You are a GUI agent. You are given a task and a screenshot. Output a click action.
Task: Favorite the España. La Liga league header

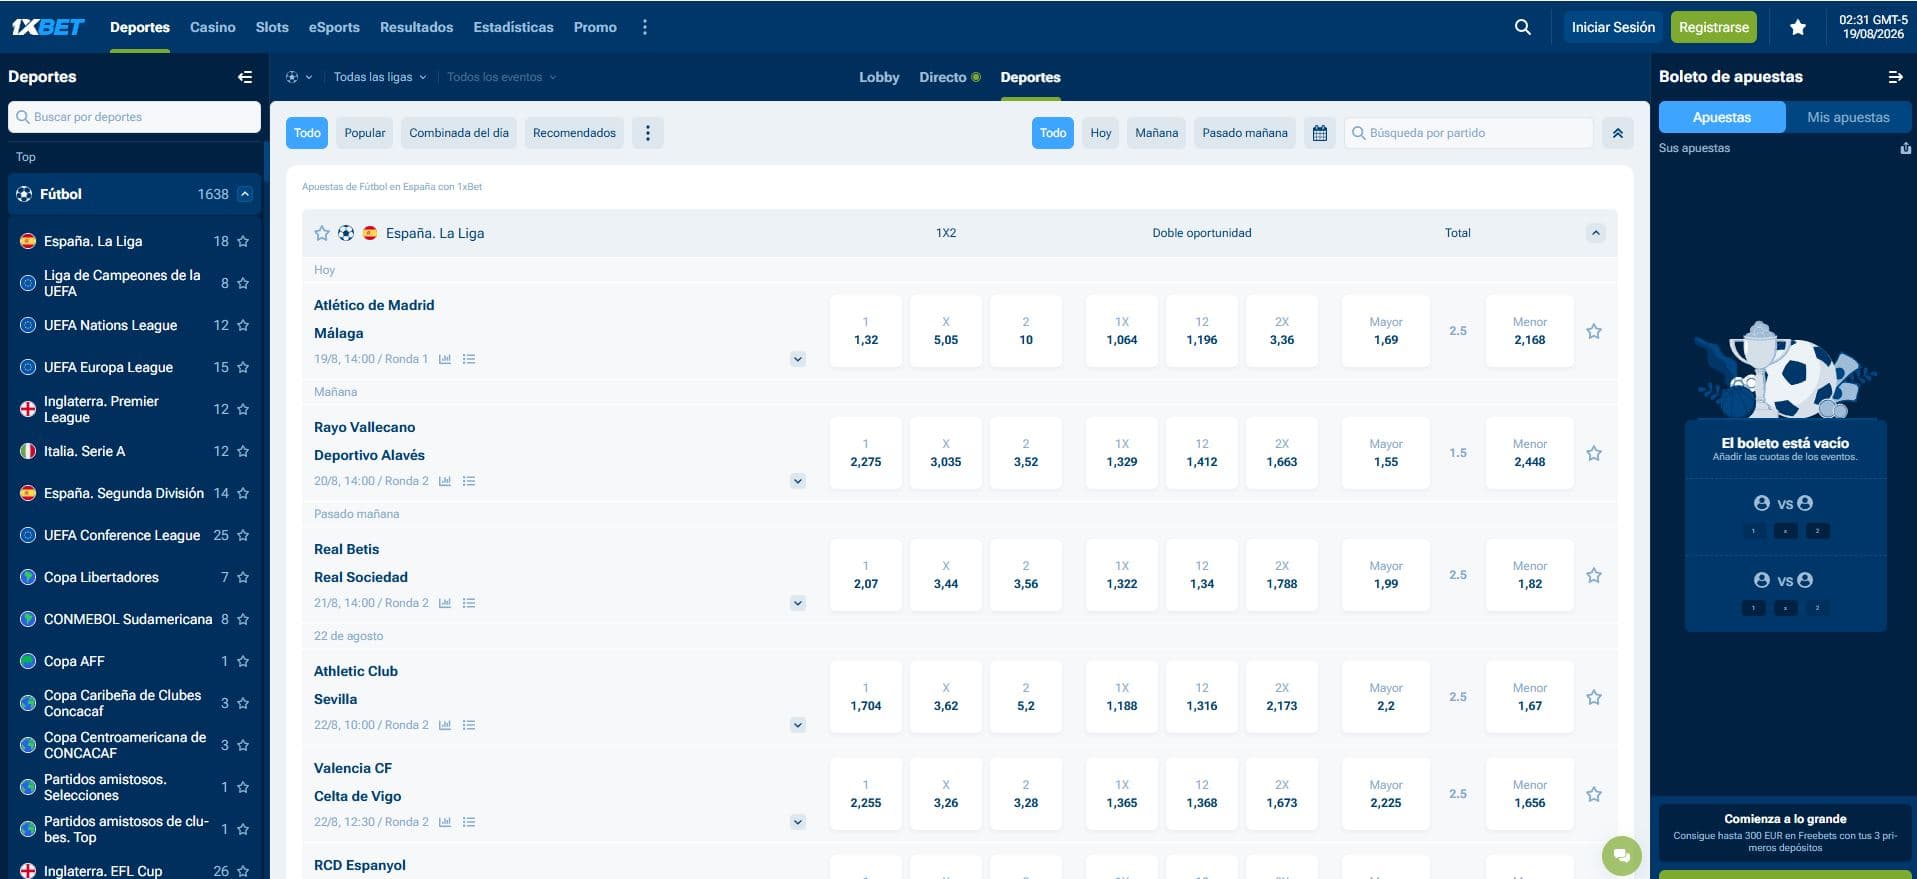(322, 233)
